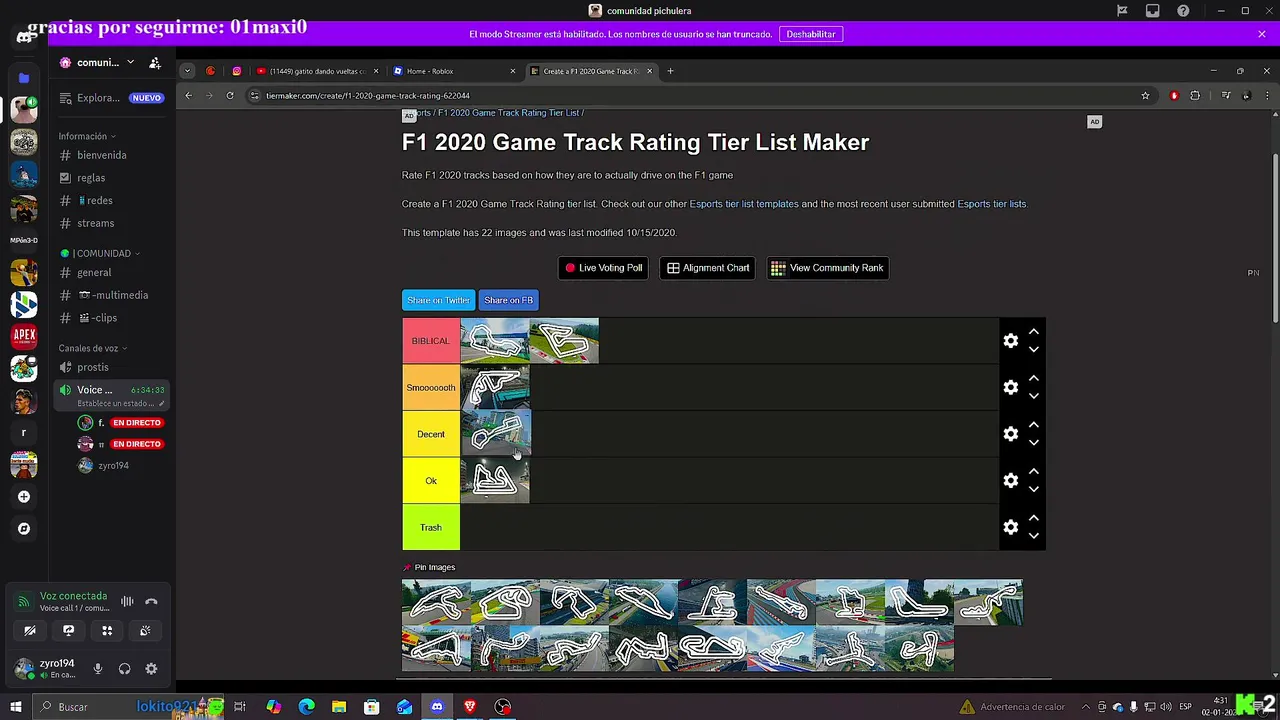Screen dimensions: 1280x720
Task: Move Trash tier row down
Action: [x=1034, y=536]
